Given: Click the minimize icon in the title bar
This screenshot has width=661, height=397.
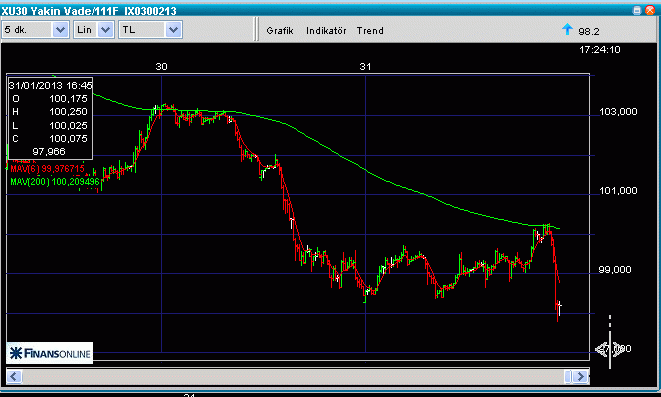Looking at the screenshot, I should click(x=637, y=10).
